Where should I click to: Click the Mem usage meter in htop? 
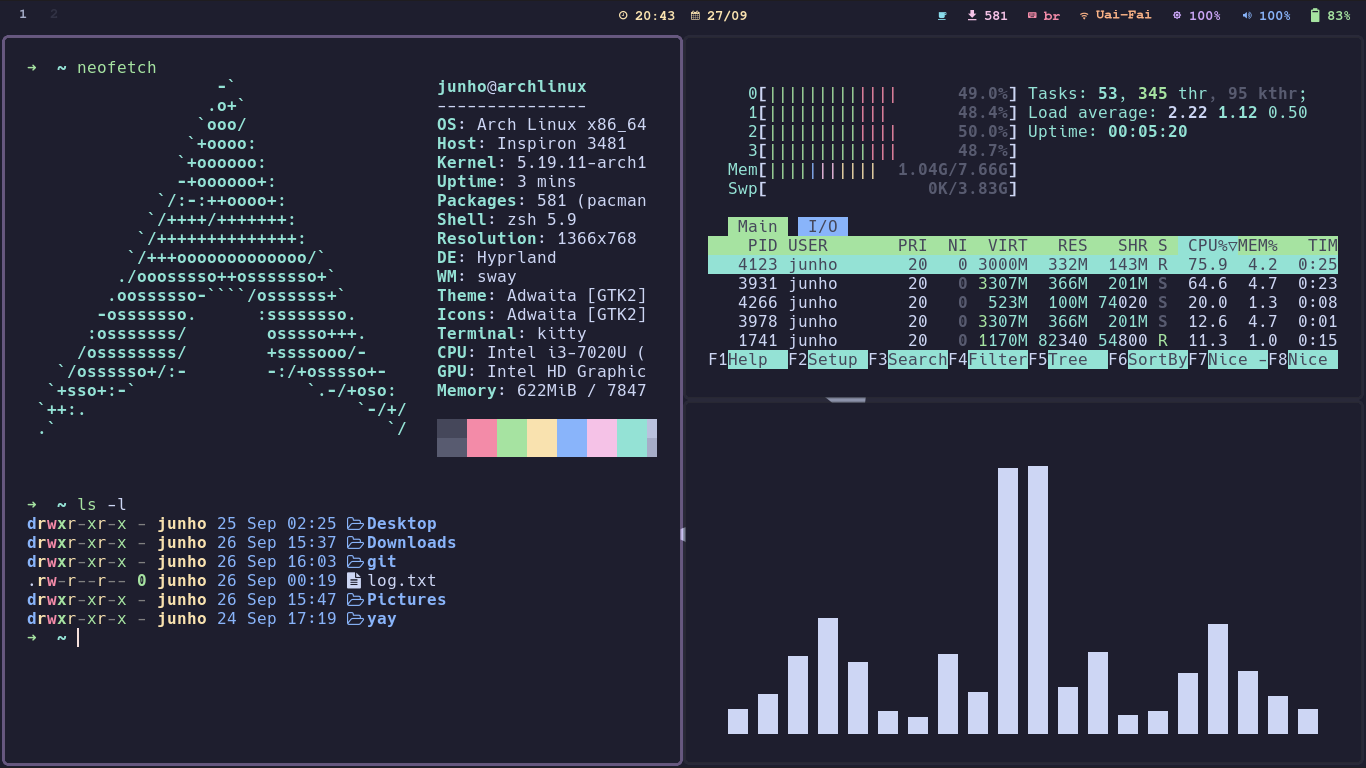point(873,170)
